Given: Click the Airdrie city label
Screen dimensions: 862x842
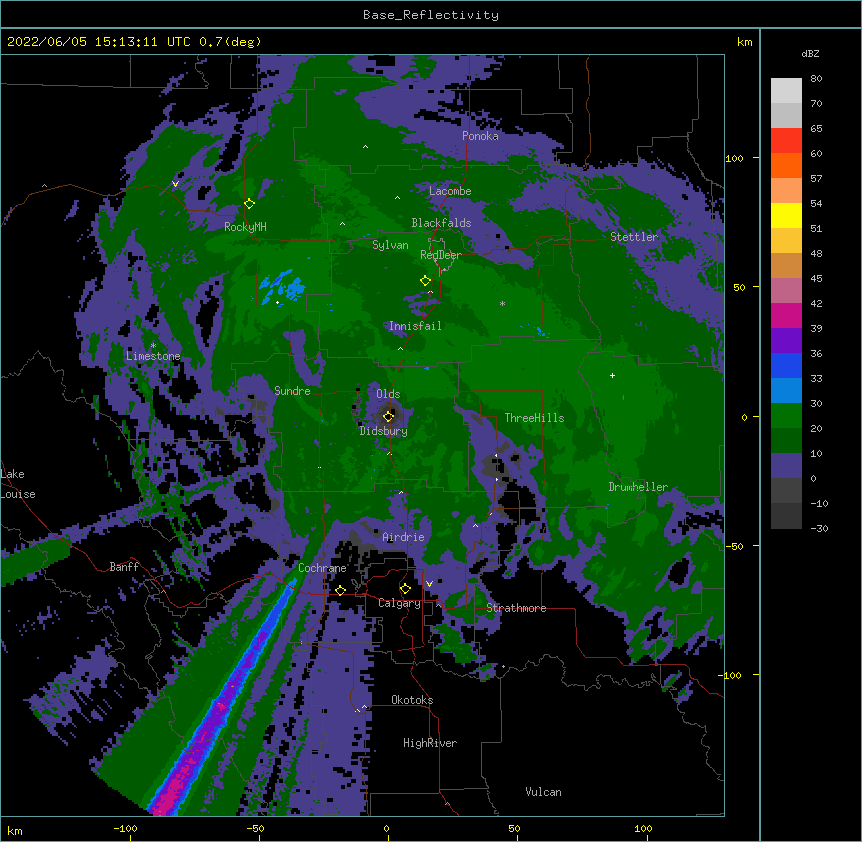Looking at the screenshot, I should [403, 537].
